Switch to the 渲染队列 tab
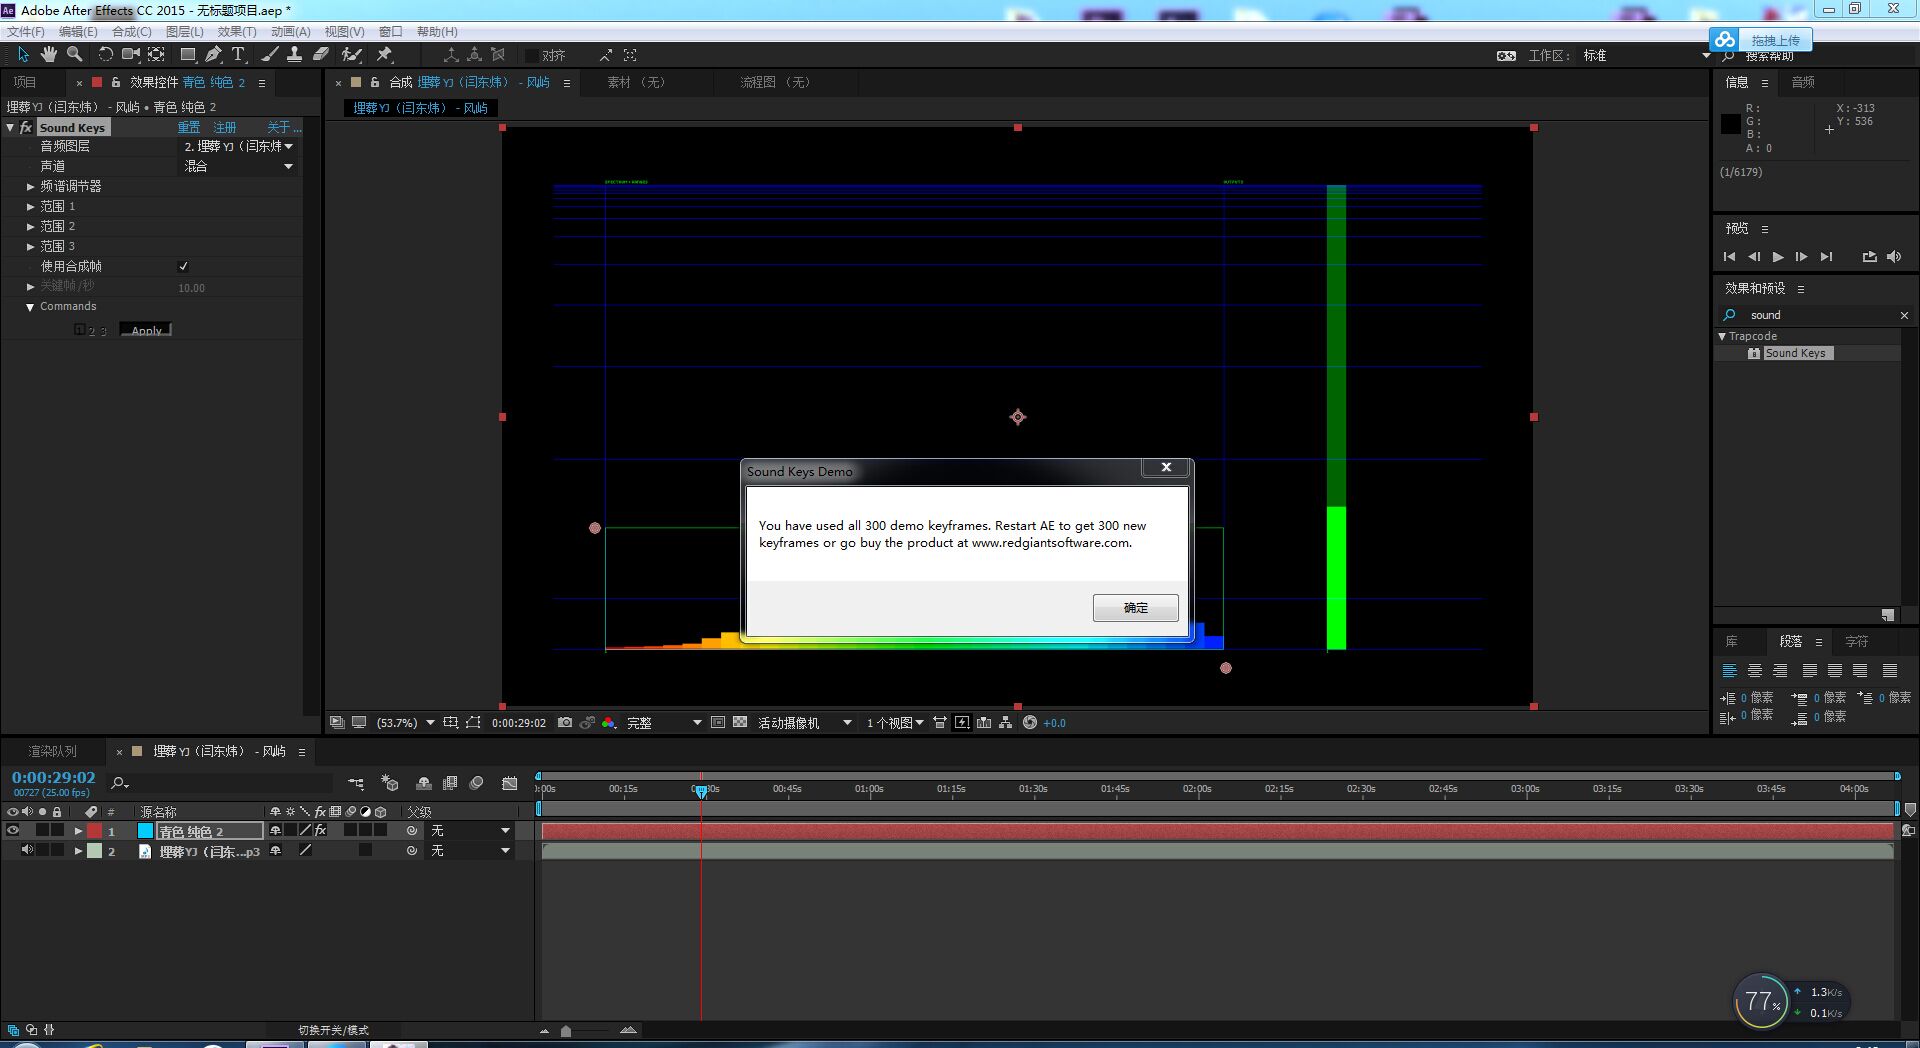Image resolution: width=1920 pixels, height=1048 pixels. (52, 752)
